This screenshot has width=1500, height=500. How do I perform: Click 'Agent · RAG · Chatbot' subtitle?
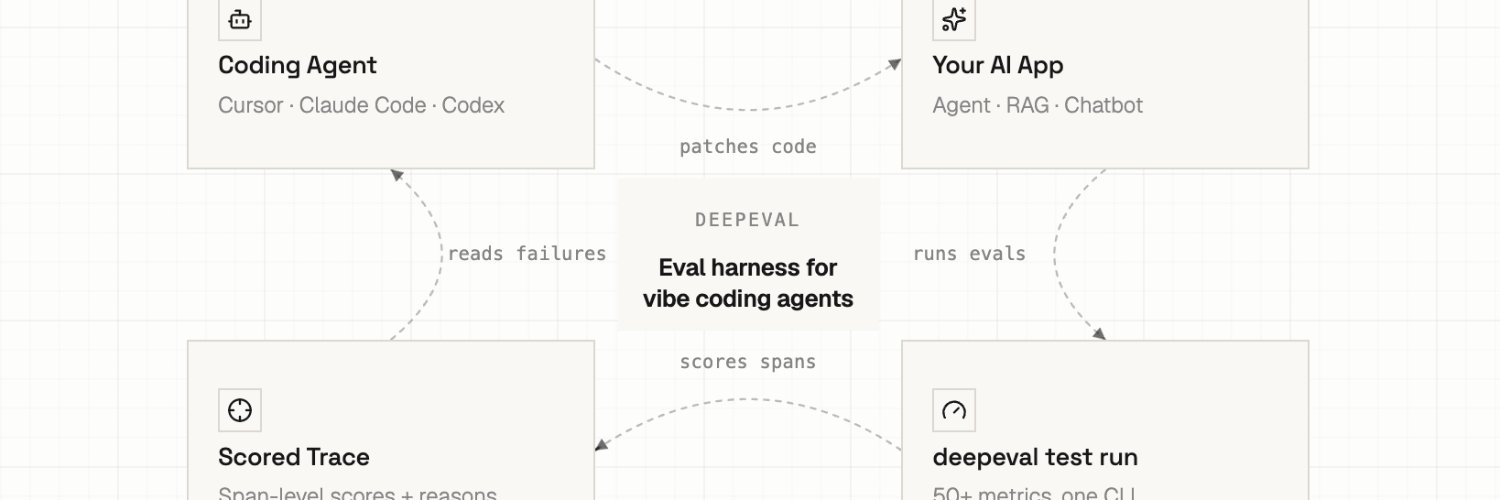pos(1038,105)
